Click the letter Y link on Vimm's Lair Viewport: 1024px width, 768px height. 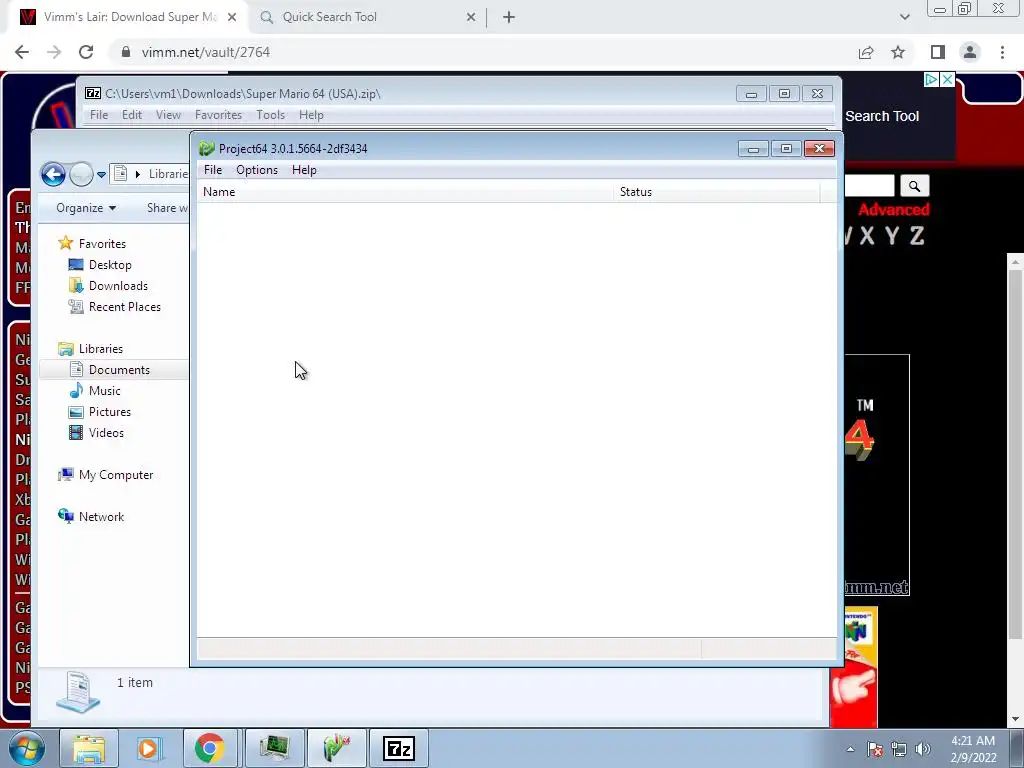click(892, 236)
